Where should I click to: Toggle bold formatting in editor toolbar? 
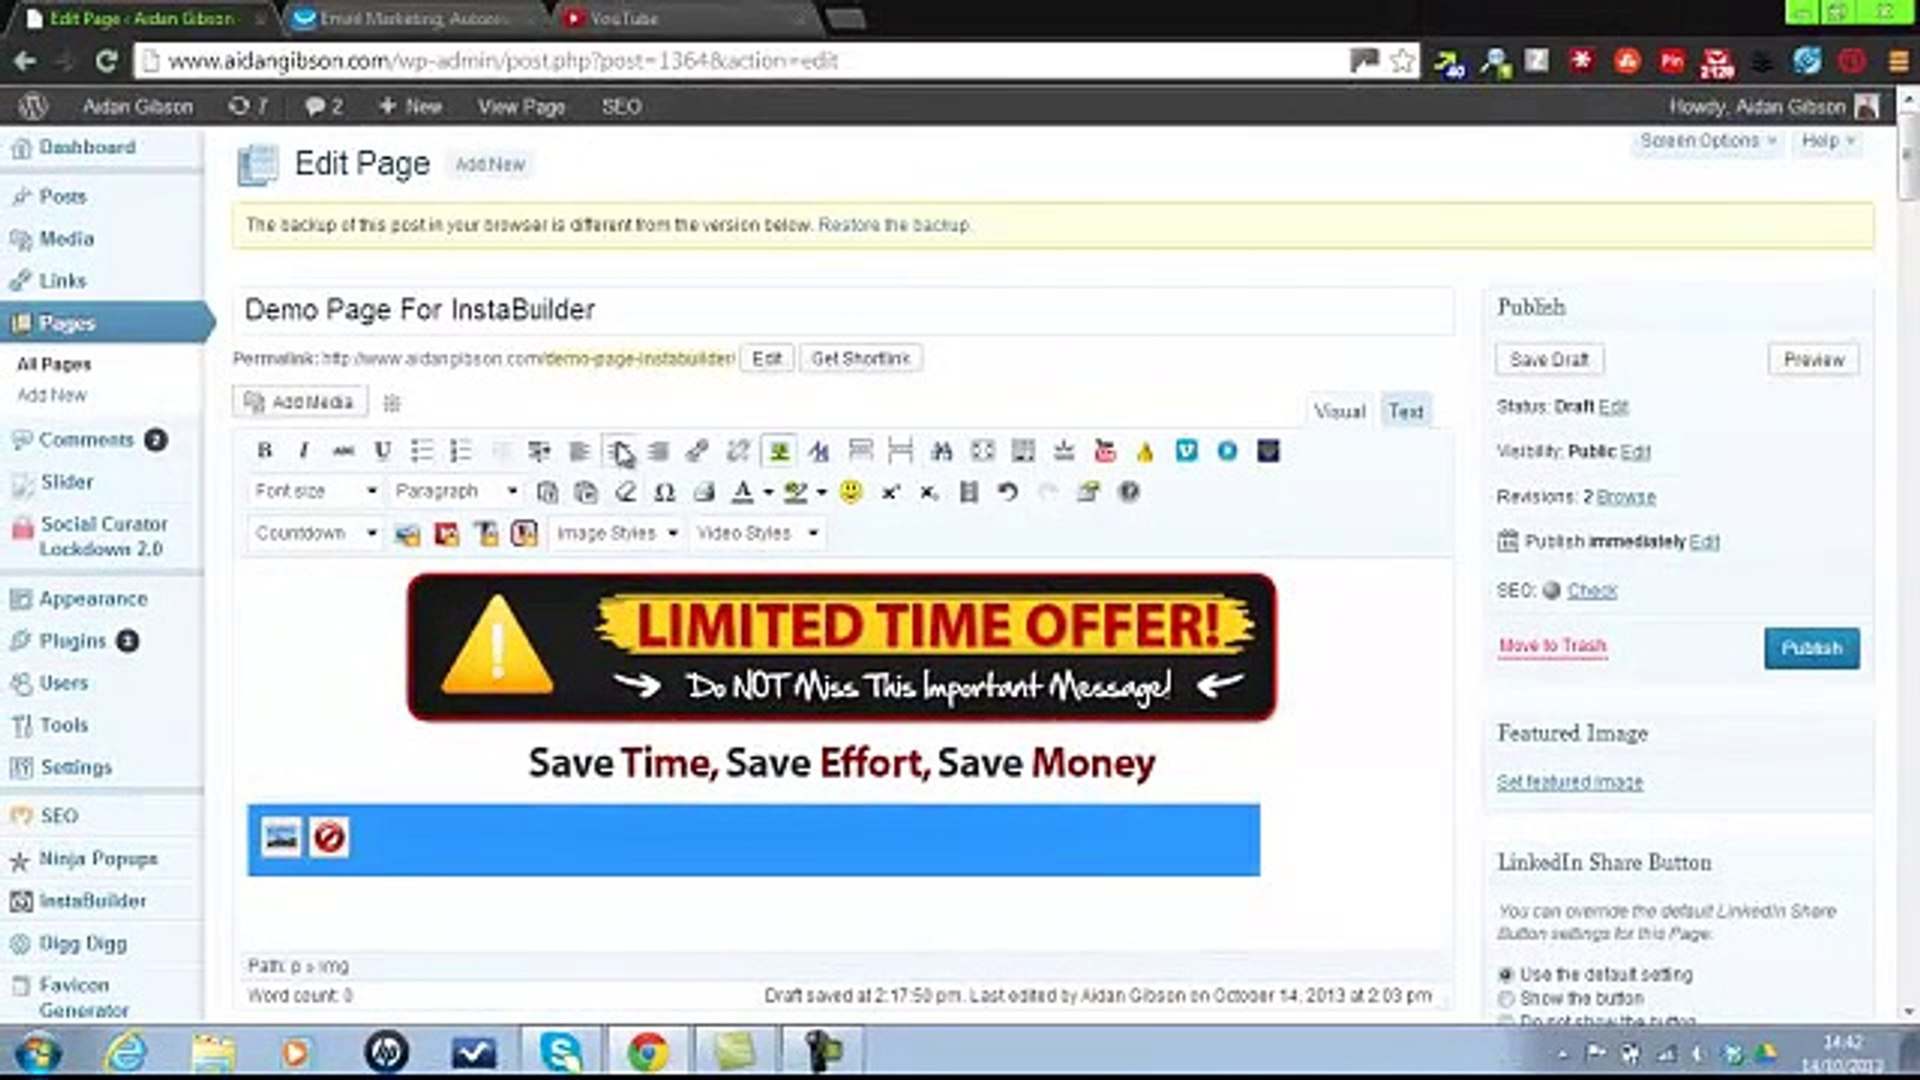tap(265, 451)
